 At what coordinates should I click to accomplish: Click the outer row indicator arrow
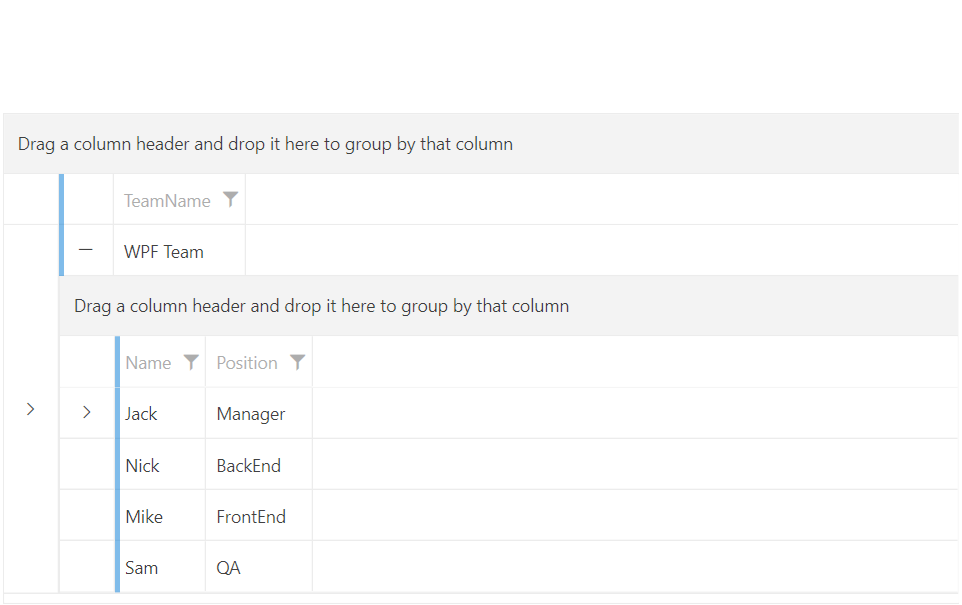pyautogui.click(x=31, y=409)
